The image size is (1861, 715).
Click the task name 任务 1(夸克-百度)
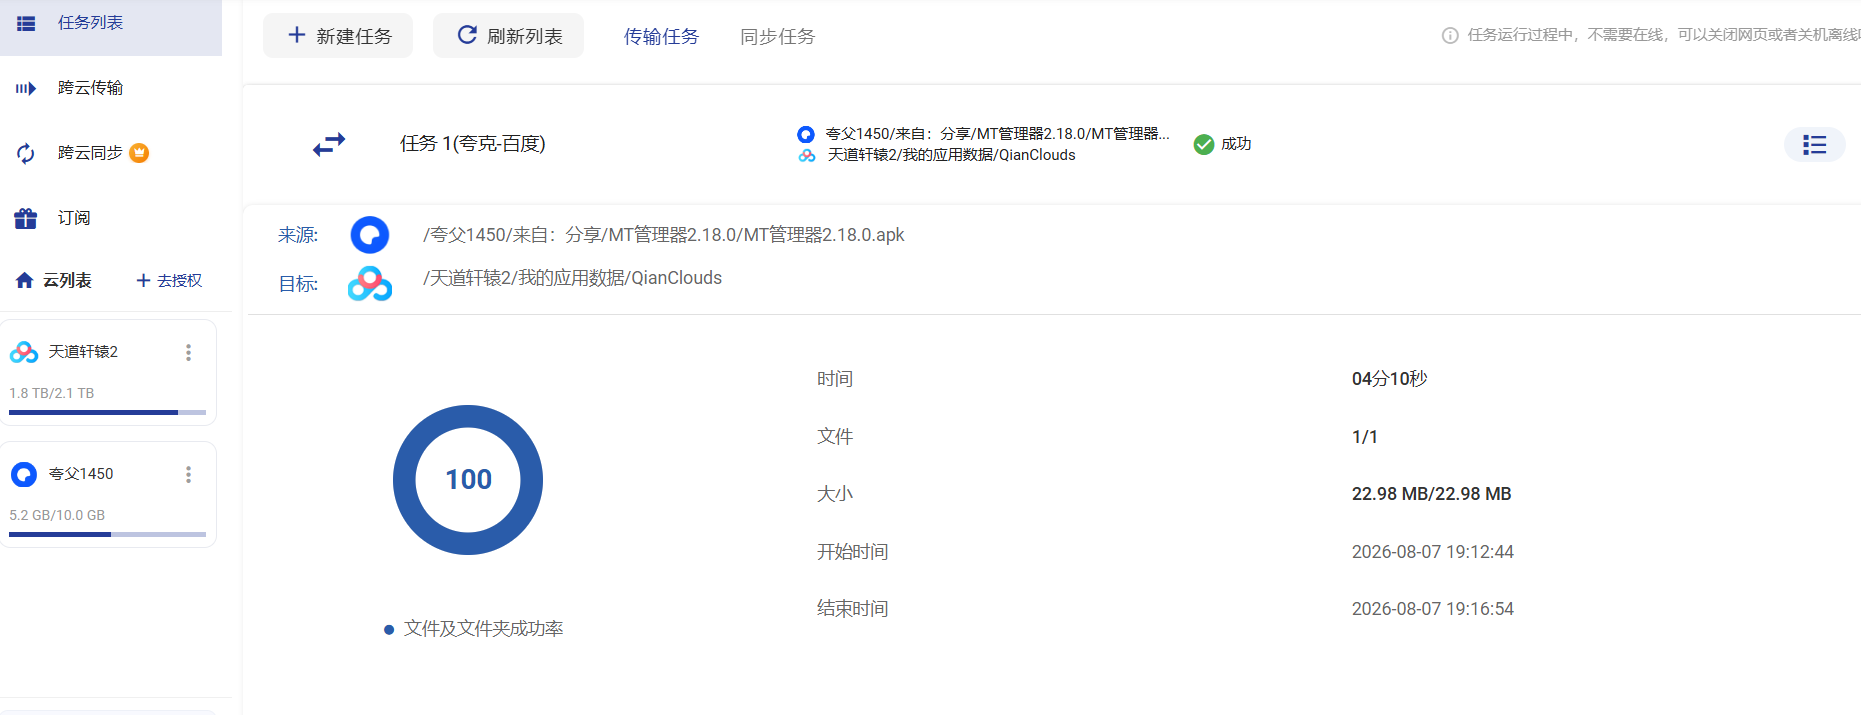(x=473, y=144)
